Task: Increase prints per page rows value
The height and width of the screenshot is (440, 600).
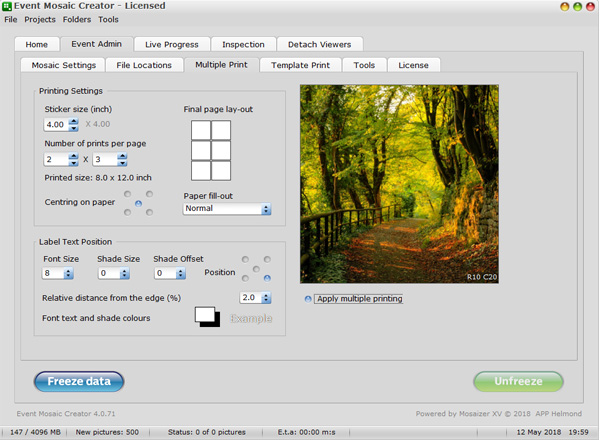Action: (122, 156)
